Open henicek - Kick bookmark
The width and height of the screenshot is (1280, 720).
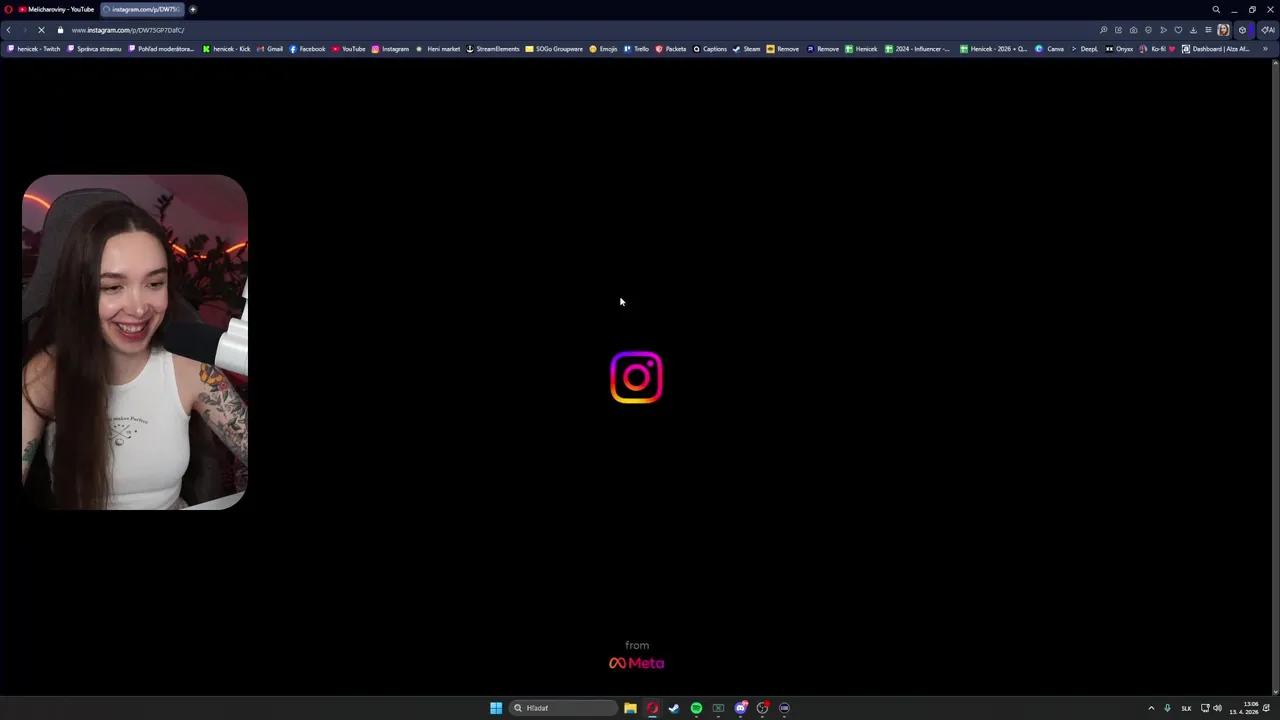(x=226, y=49)
